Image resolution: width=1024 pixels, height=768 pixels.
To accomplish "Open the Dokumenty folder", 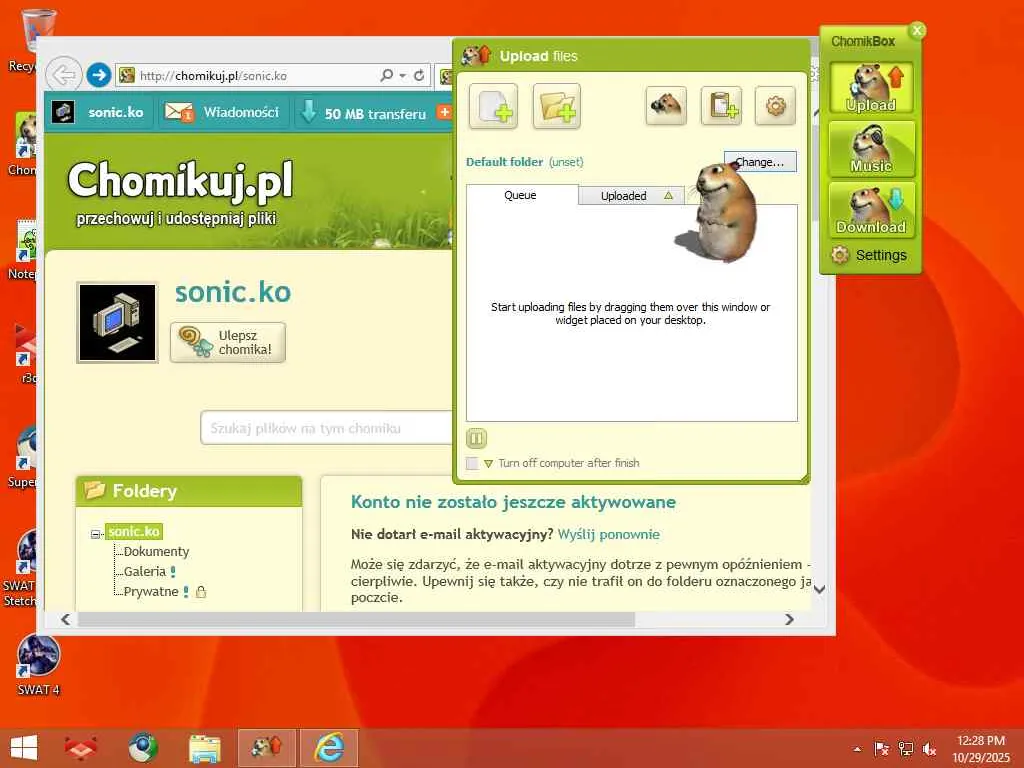I will [x=156, y=551].
